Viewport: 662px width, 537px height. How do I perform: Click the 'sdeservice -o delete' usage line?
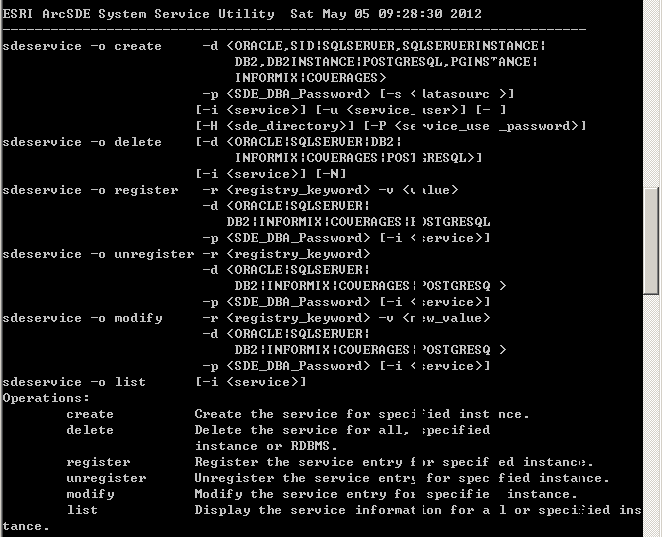click(82, 142)
